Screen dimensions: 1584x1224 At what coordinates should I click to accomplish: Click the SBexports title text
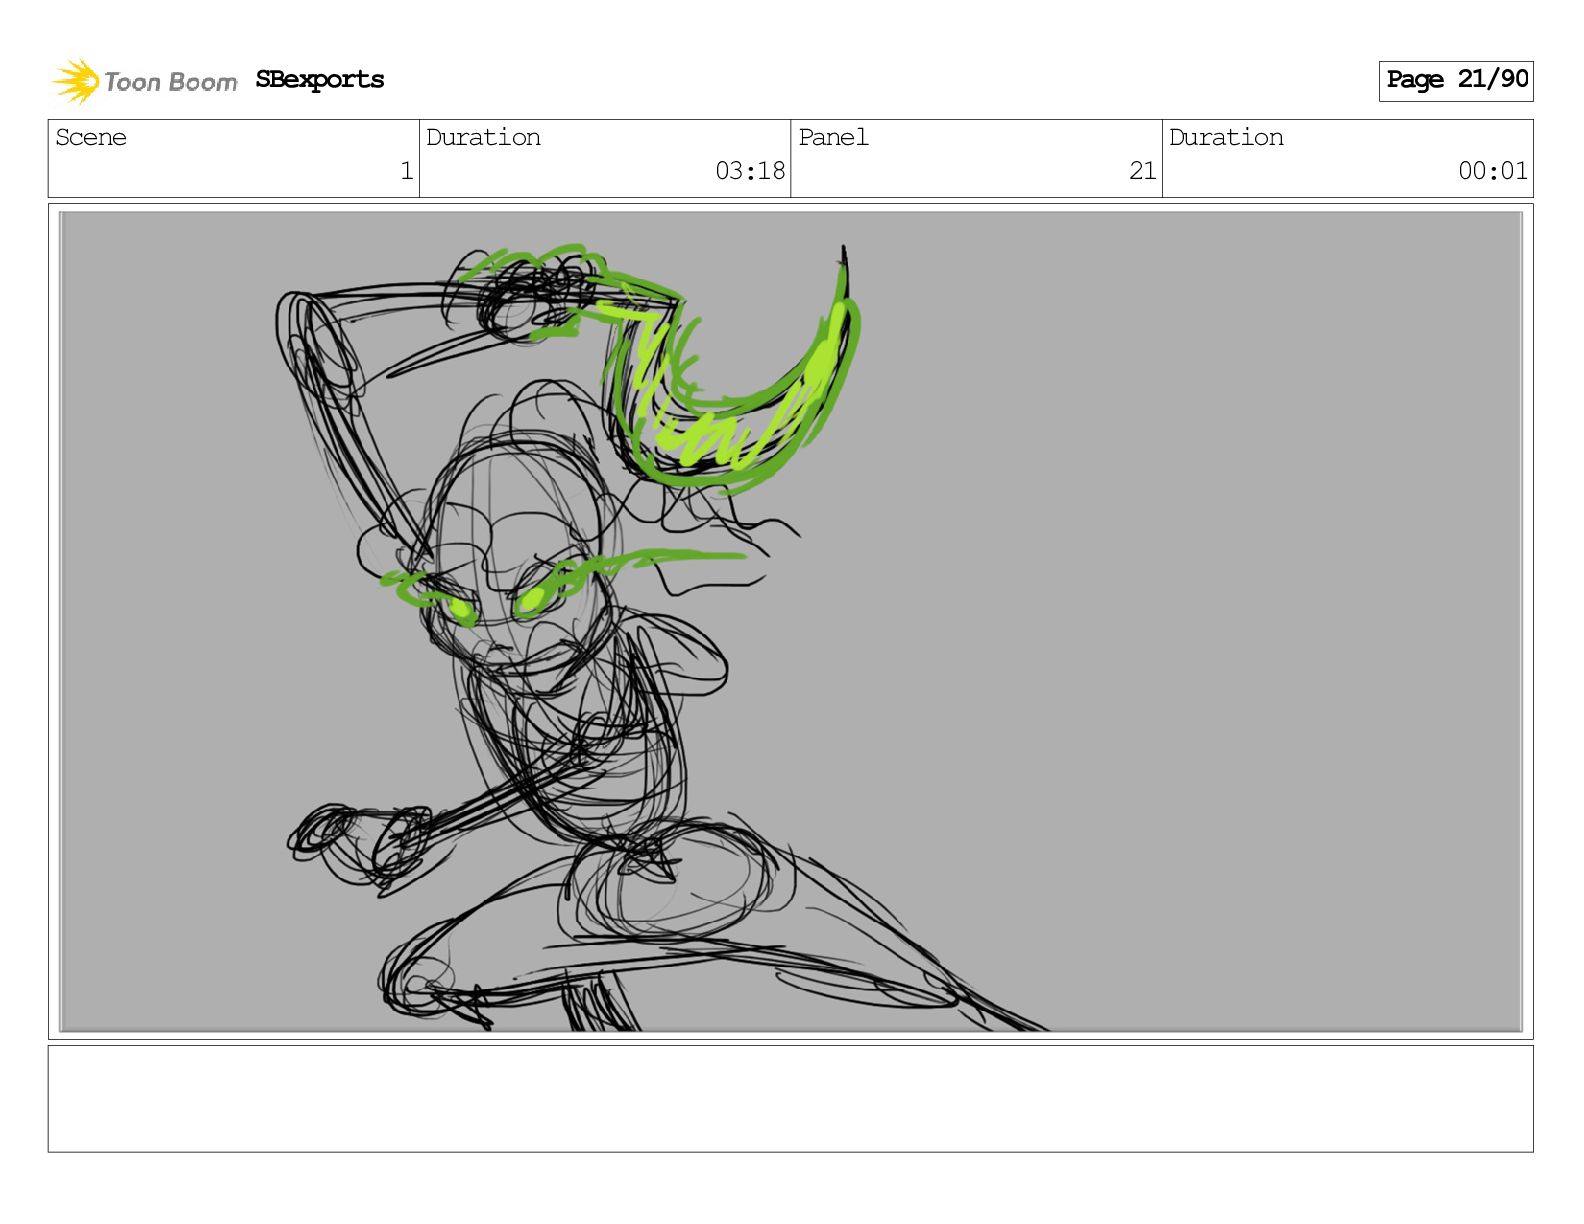pos(319,80)
